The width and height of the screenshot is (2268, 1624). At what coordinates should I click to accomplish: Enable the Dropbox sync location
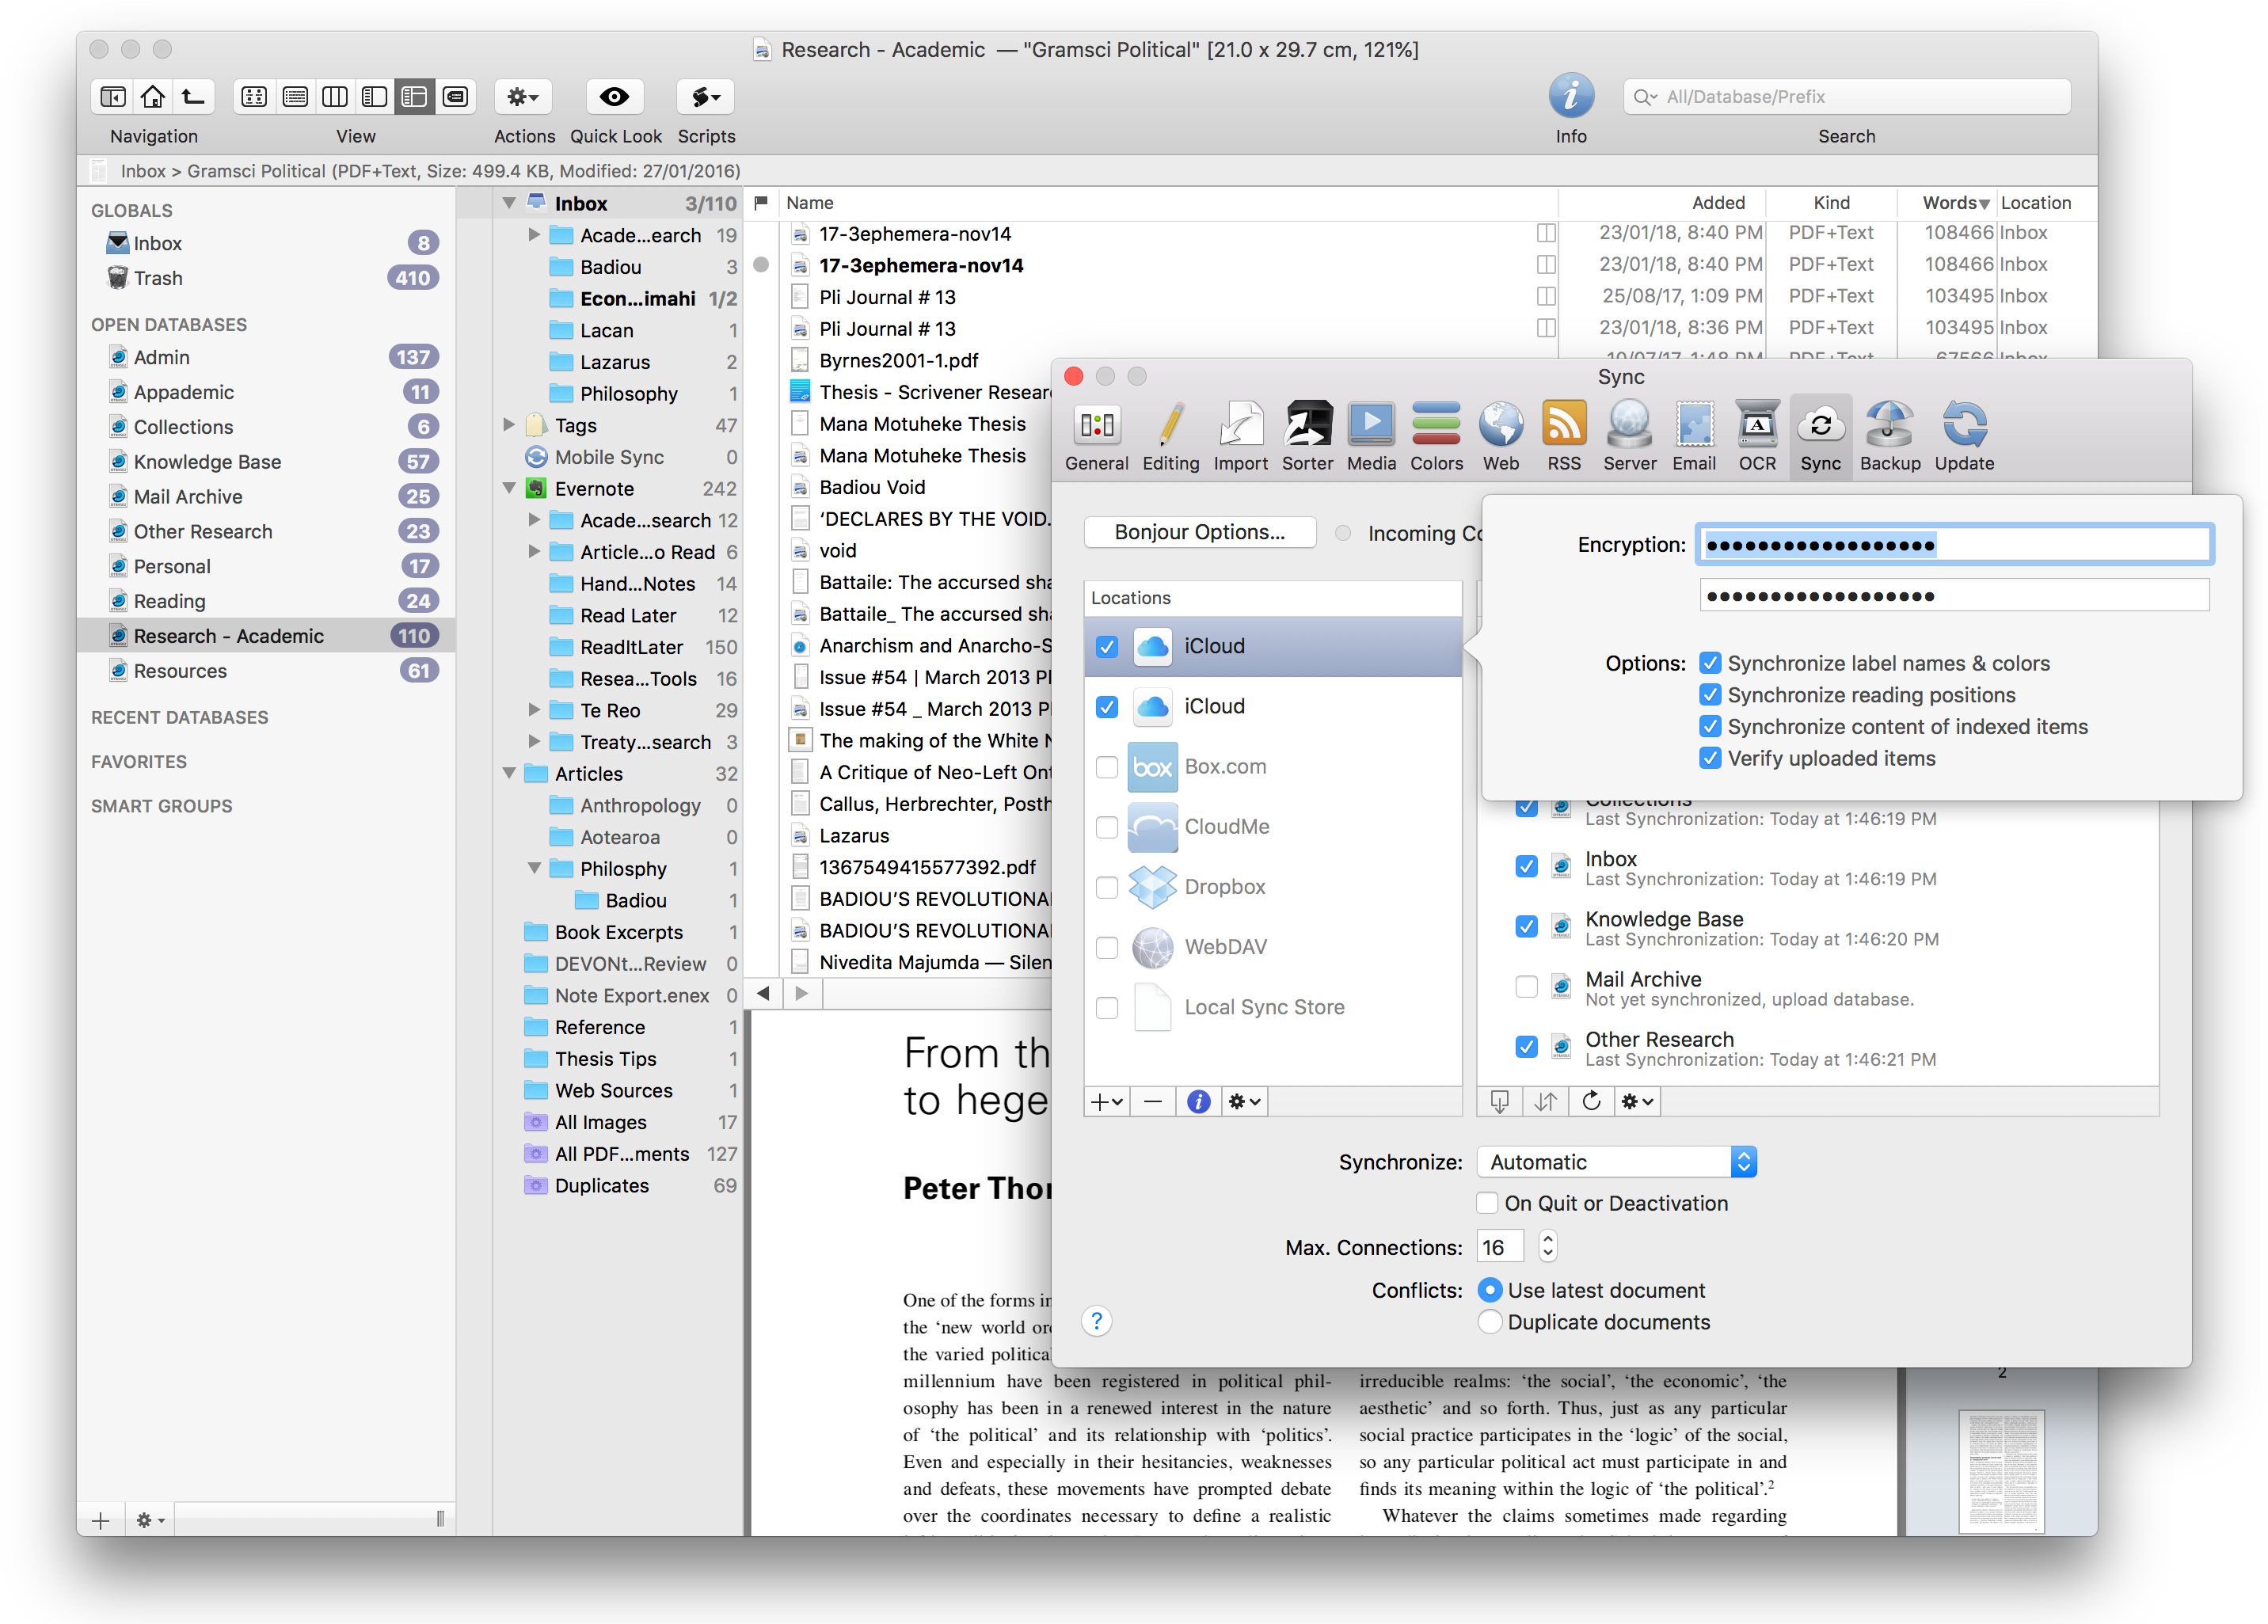coord(1106,887)
